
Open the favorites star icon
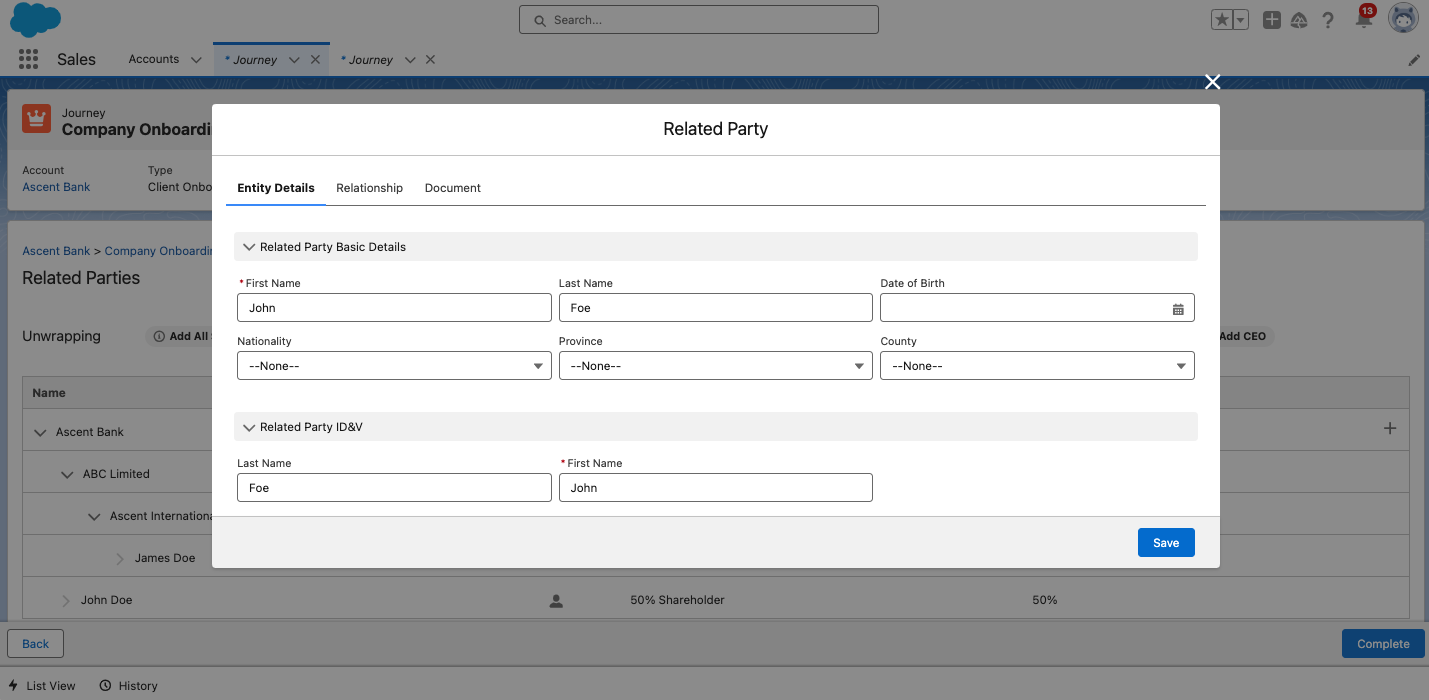tap(1222, 20)
